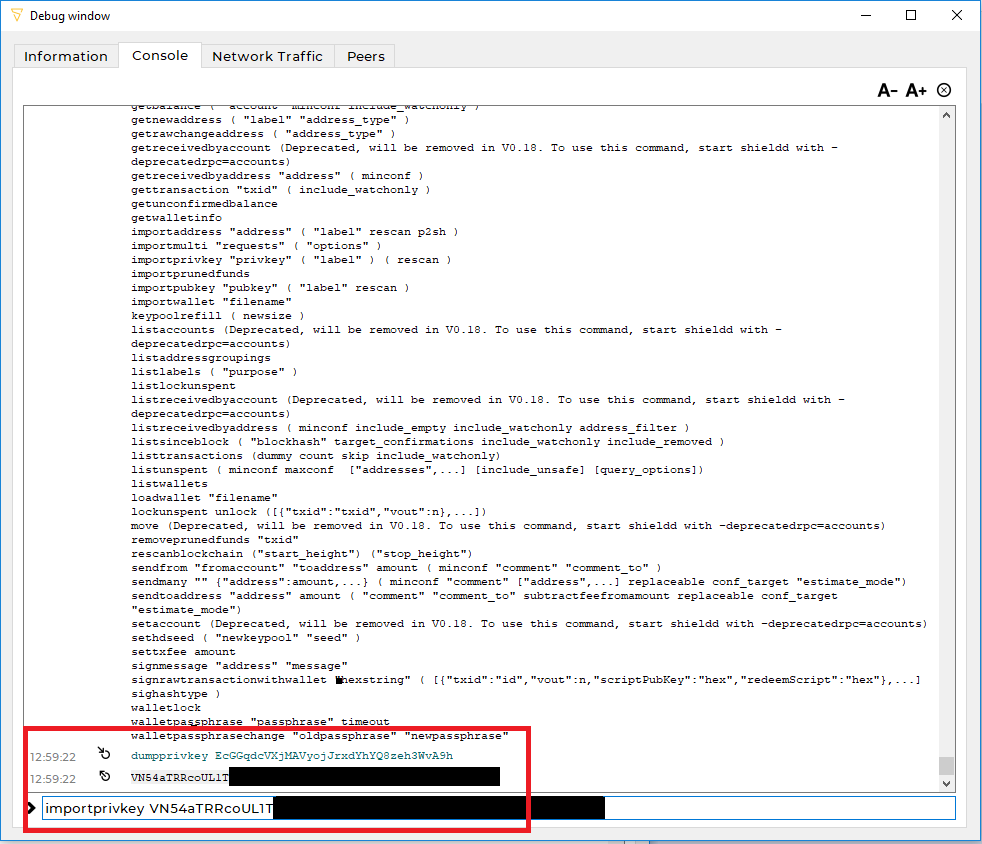Click the 'listwallets' line

coord(169,484)
